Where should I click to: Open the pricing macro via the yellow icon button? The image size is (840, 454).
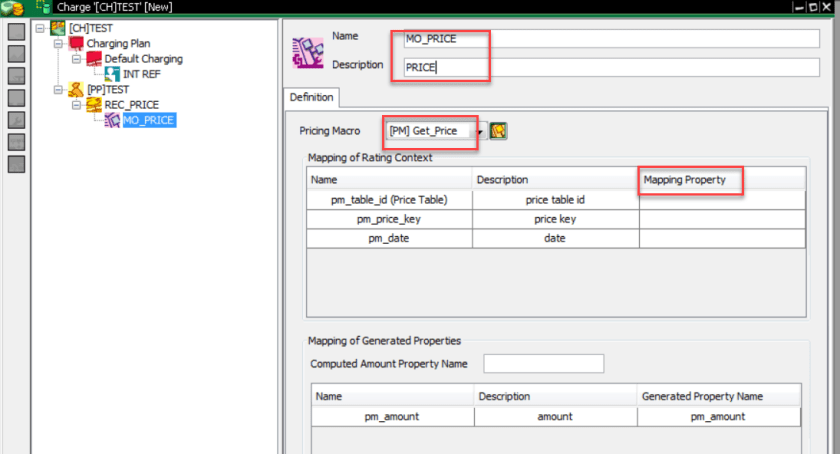point(498,131)
